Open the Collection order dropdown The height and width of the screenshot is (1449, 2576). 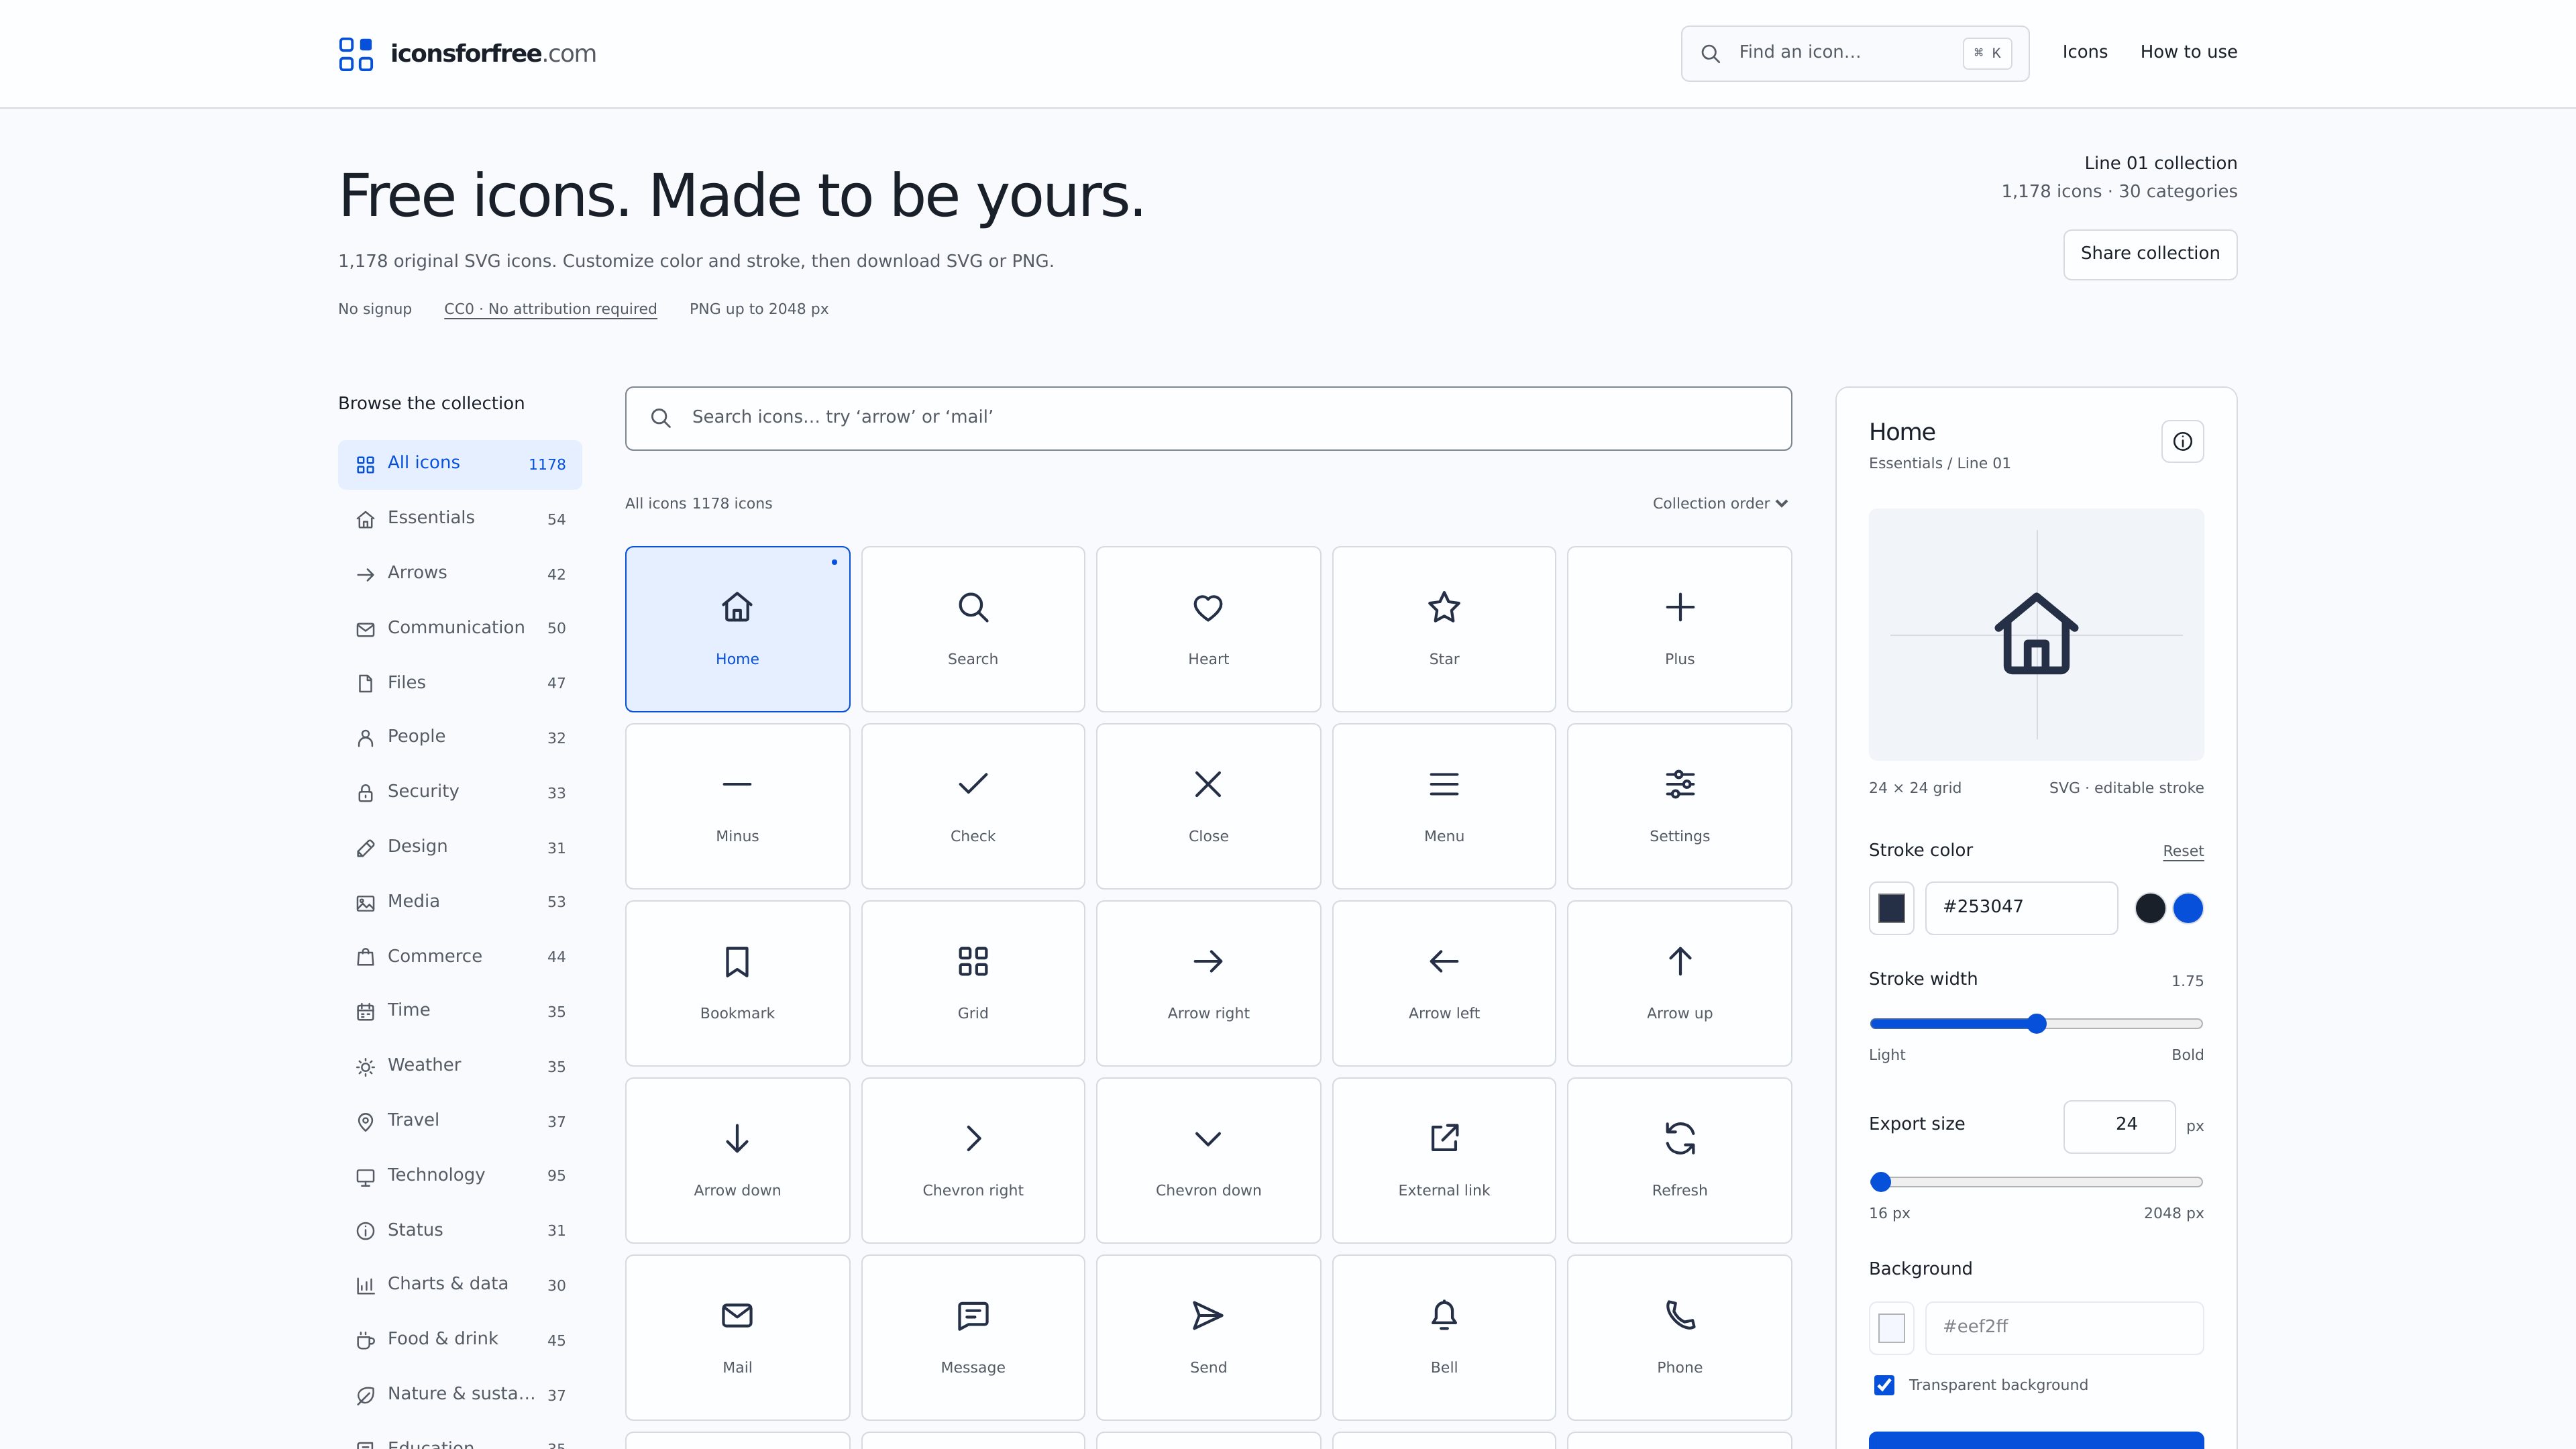1720,503
